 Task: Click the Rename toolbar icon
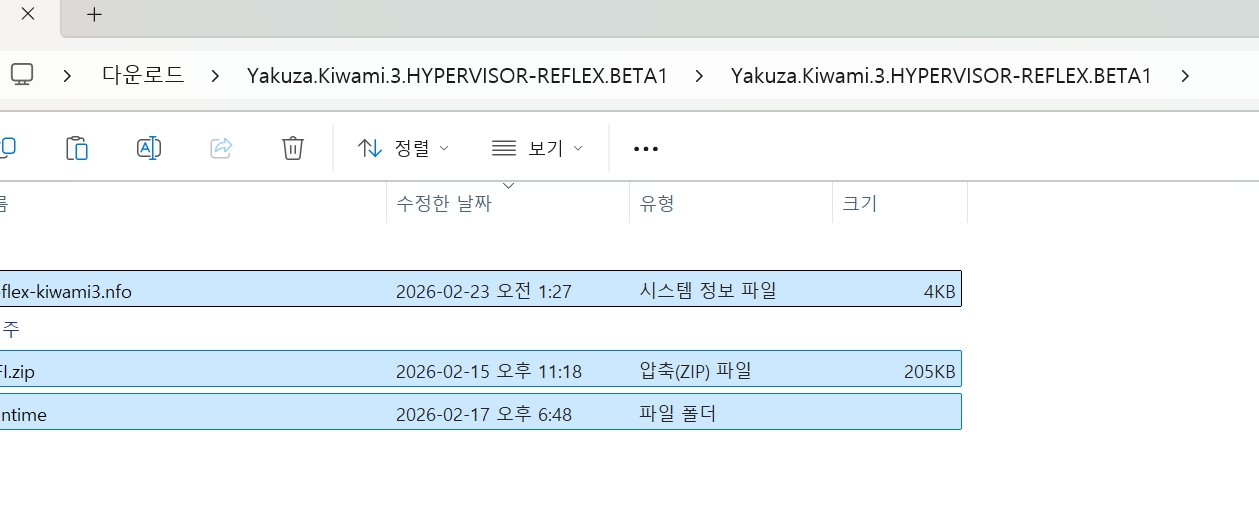149,148
